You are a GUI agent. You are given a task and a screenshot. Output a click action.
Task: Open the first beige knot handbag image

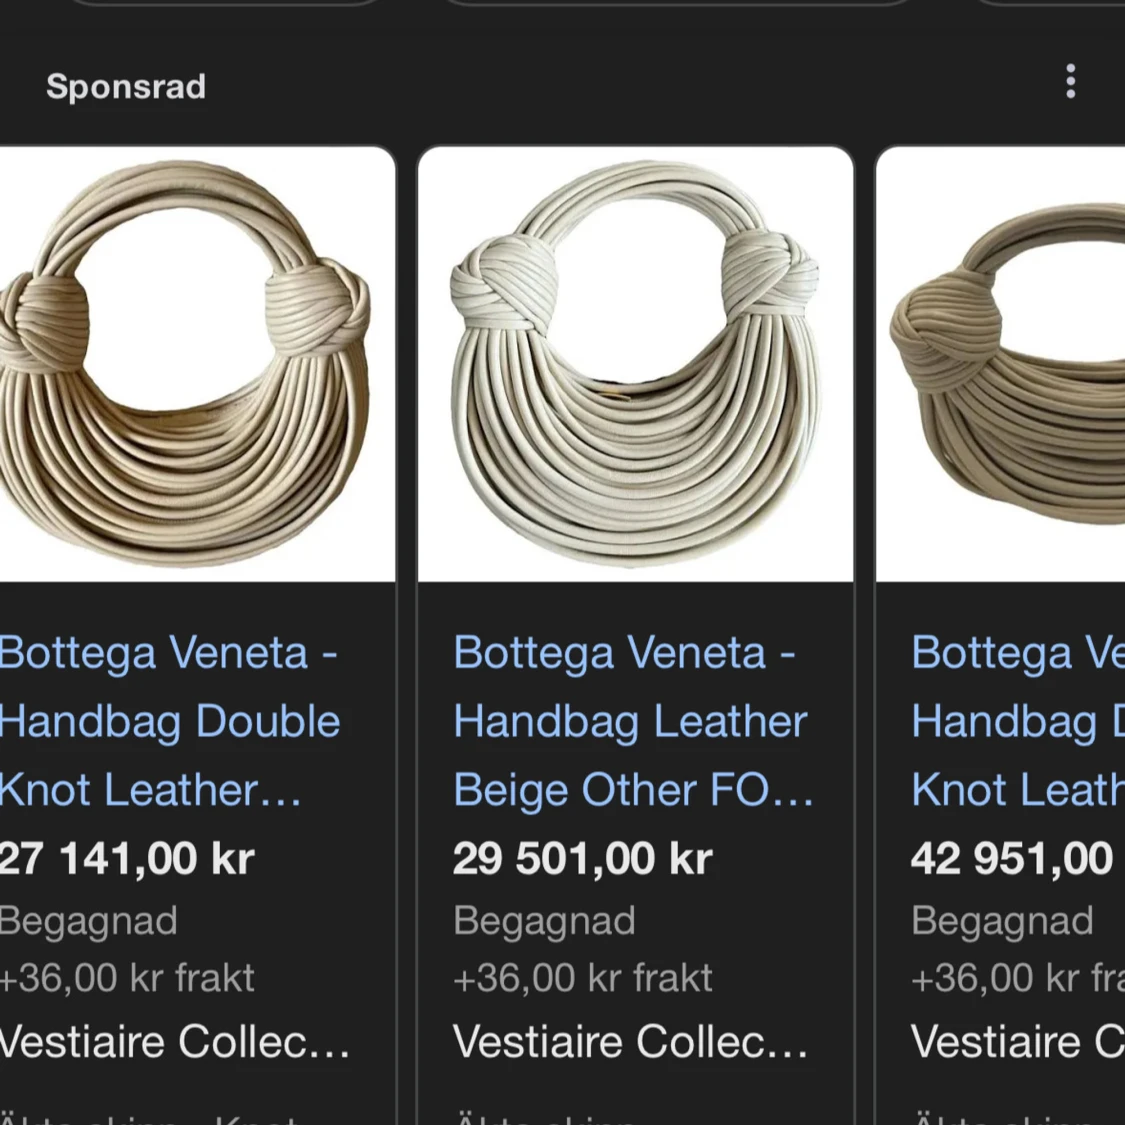pos(197,364)
